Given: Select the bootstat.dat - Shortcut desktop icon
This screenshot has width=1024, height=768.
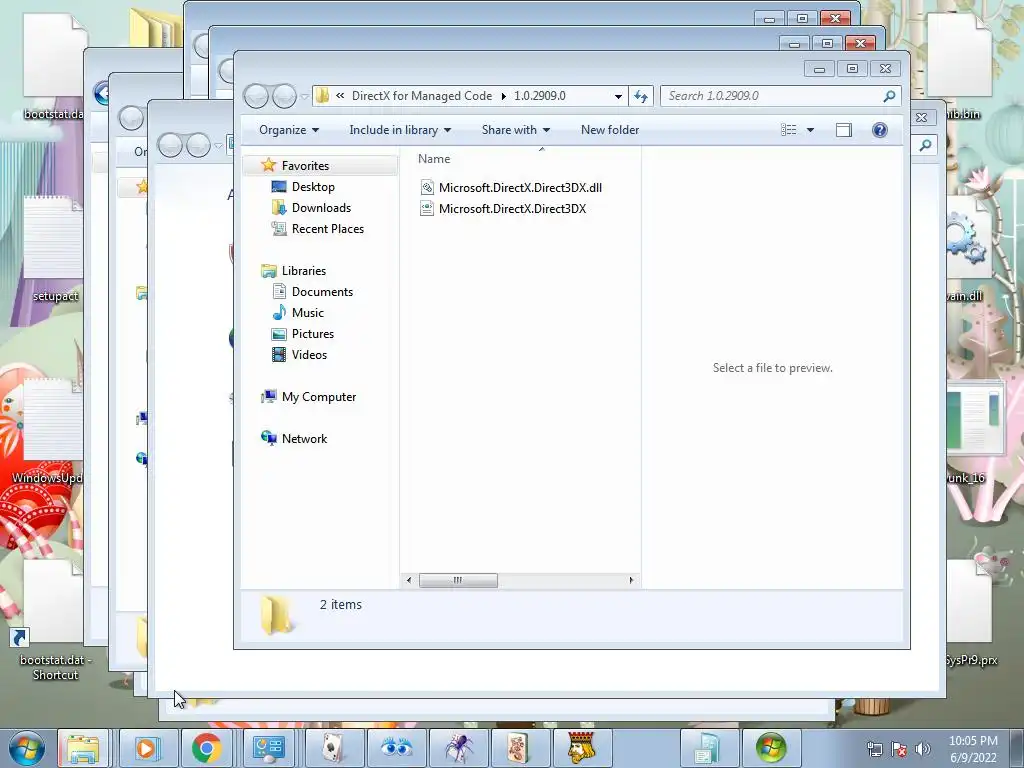Looking at the screenshot, I should coord(54,618).
